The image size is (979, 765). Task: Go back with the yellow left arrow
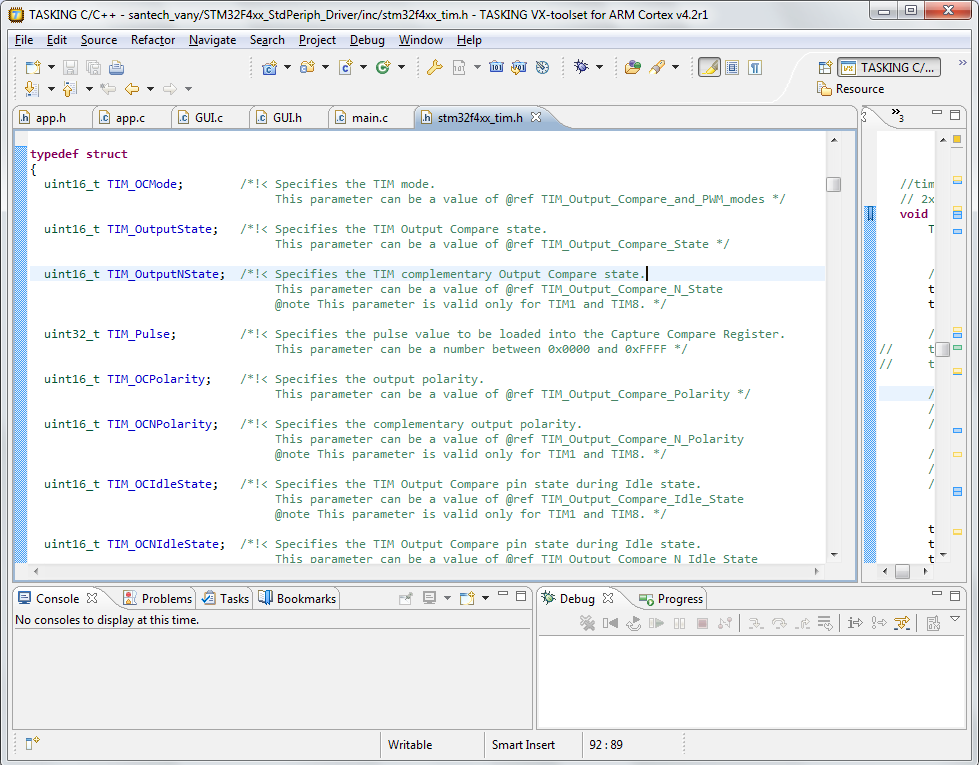[x=132, y=89]
